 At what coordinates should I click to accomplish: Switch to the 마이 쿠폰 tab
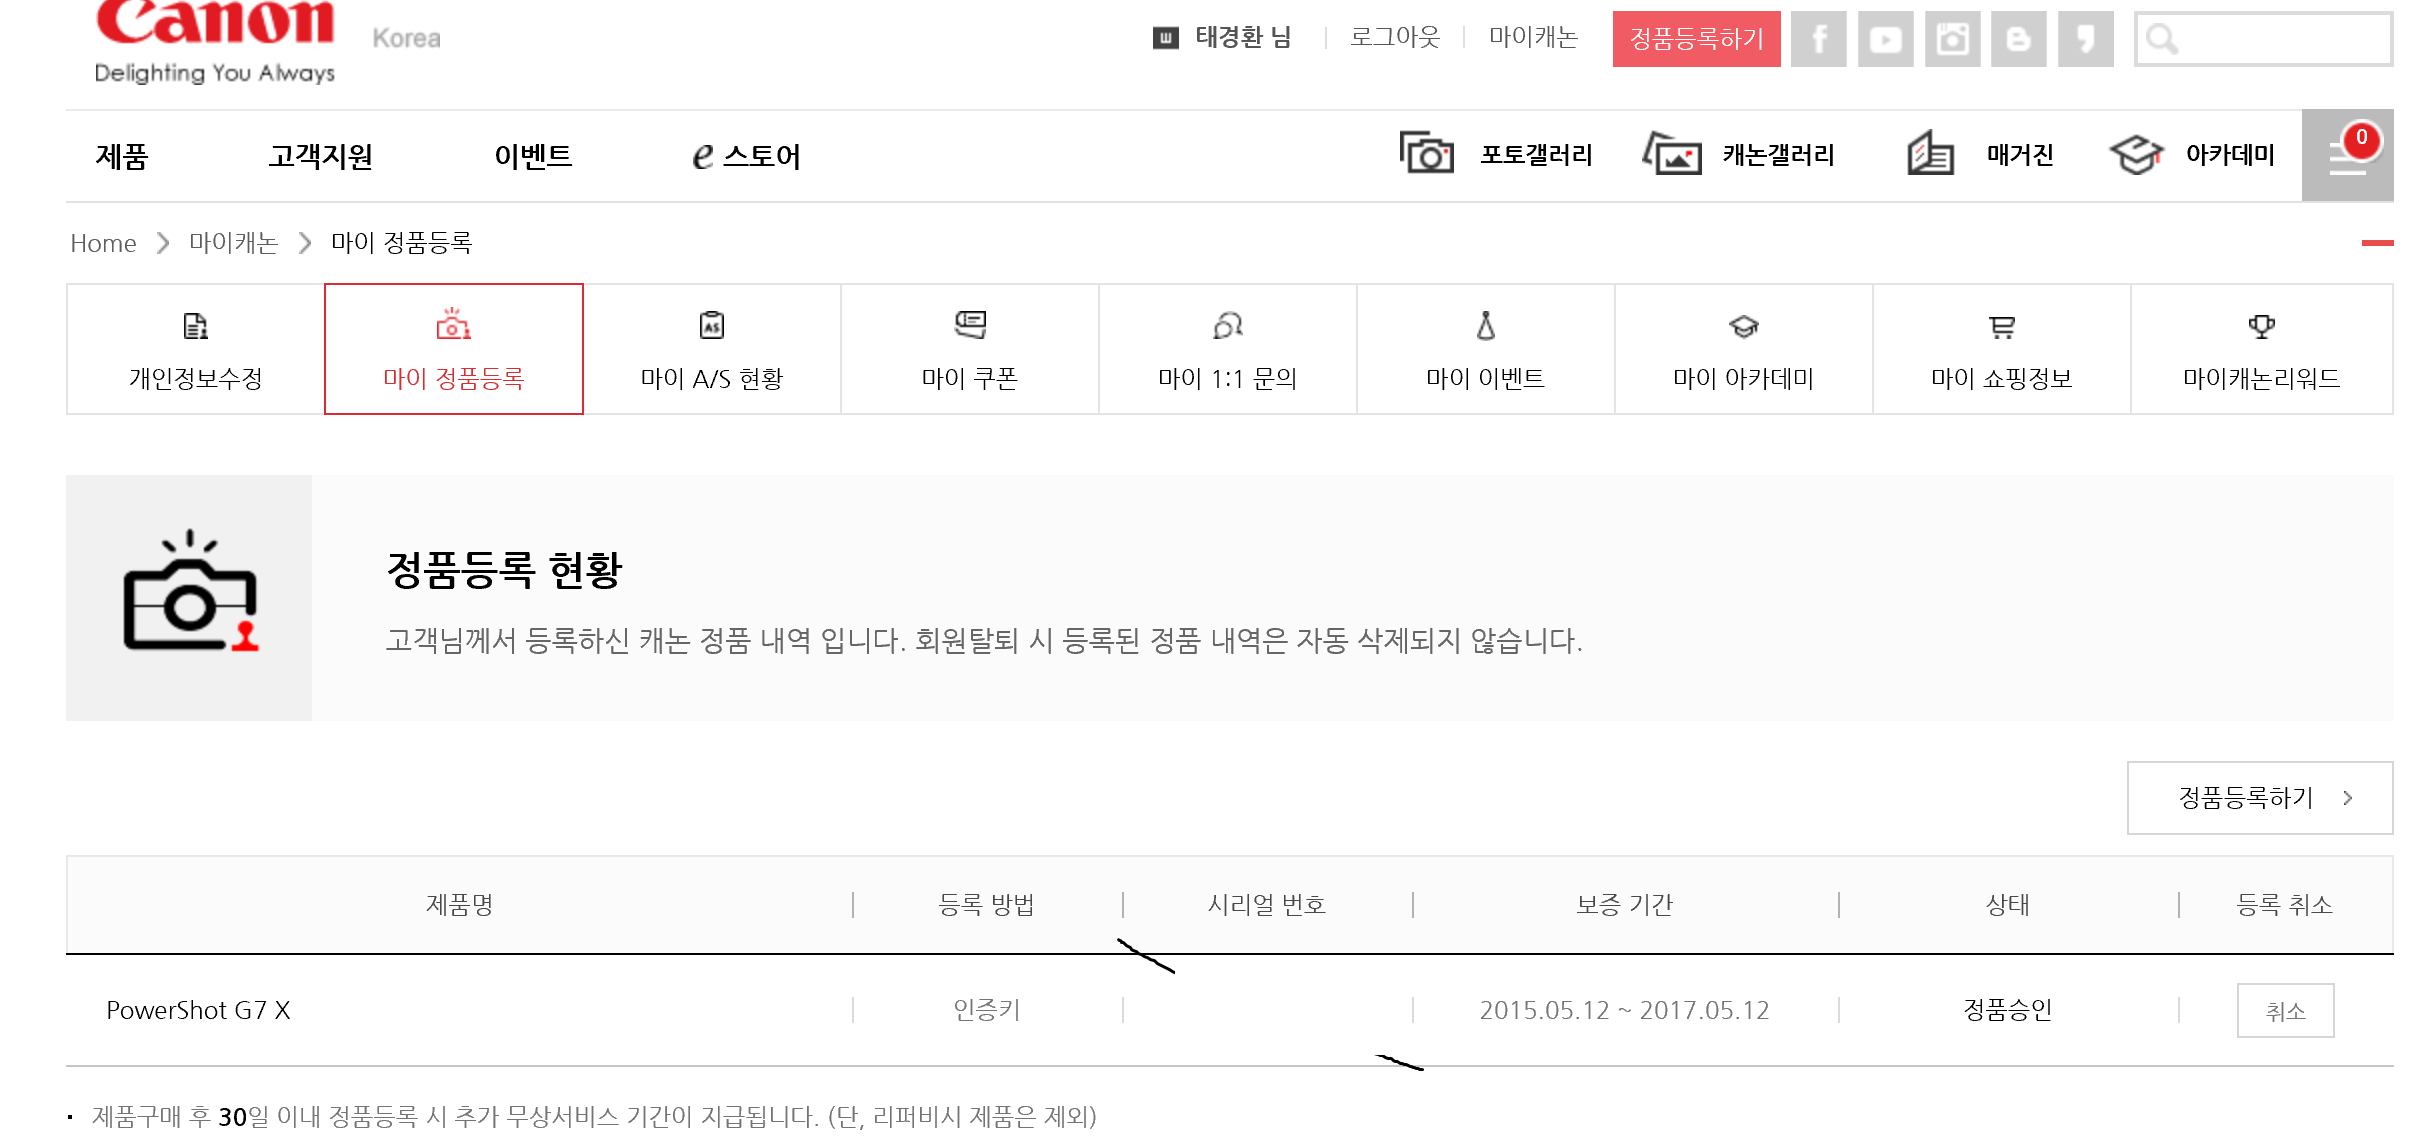969,349
